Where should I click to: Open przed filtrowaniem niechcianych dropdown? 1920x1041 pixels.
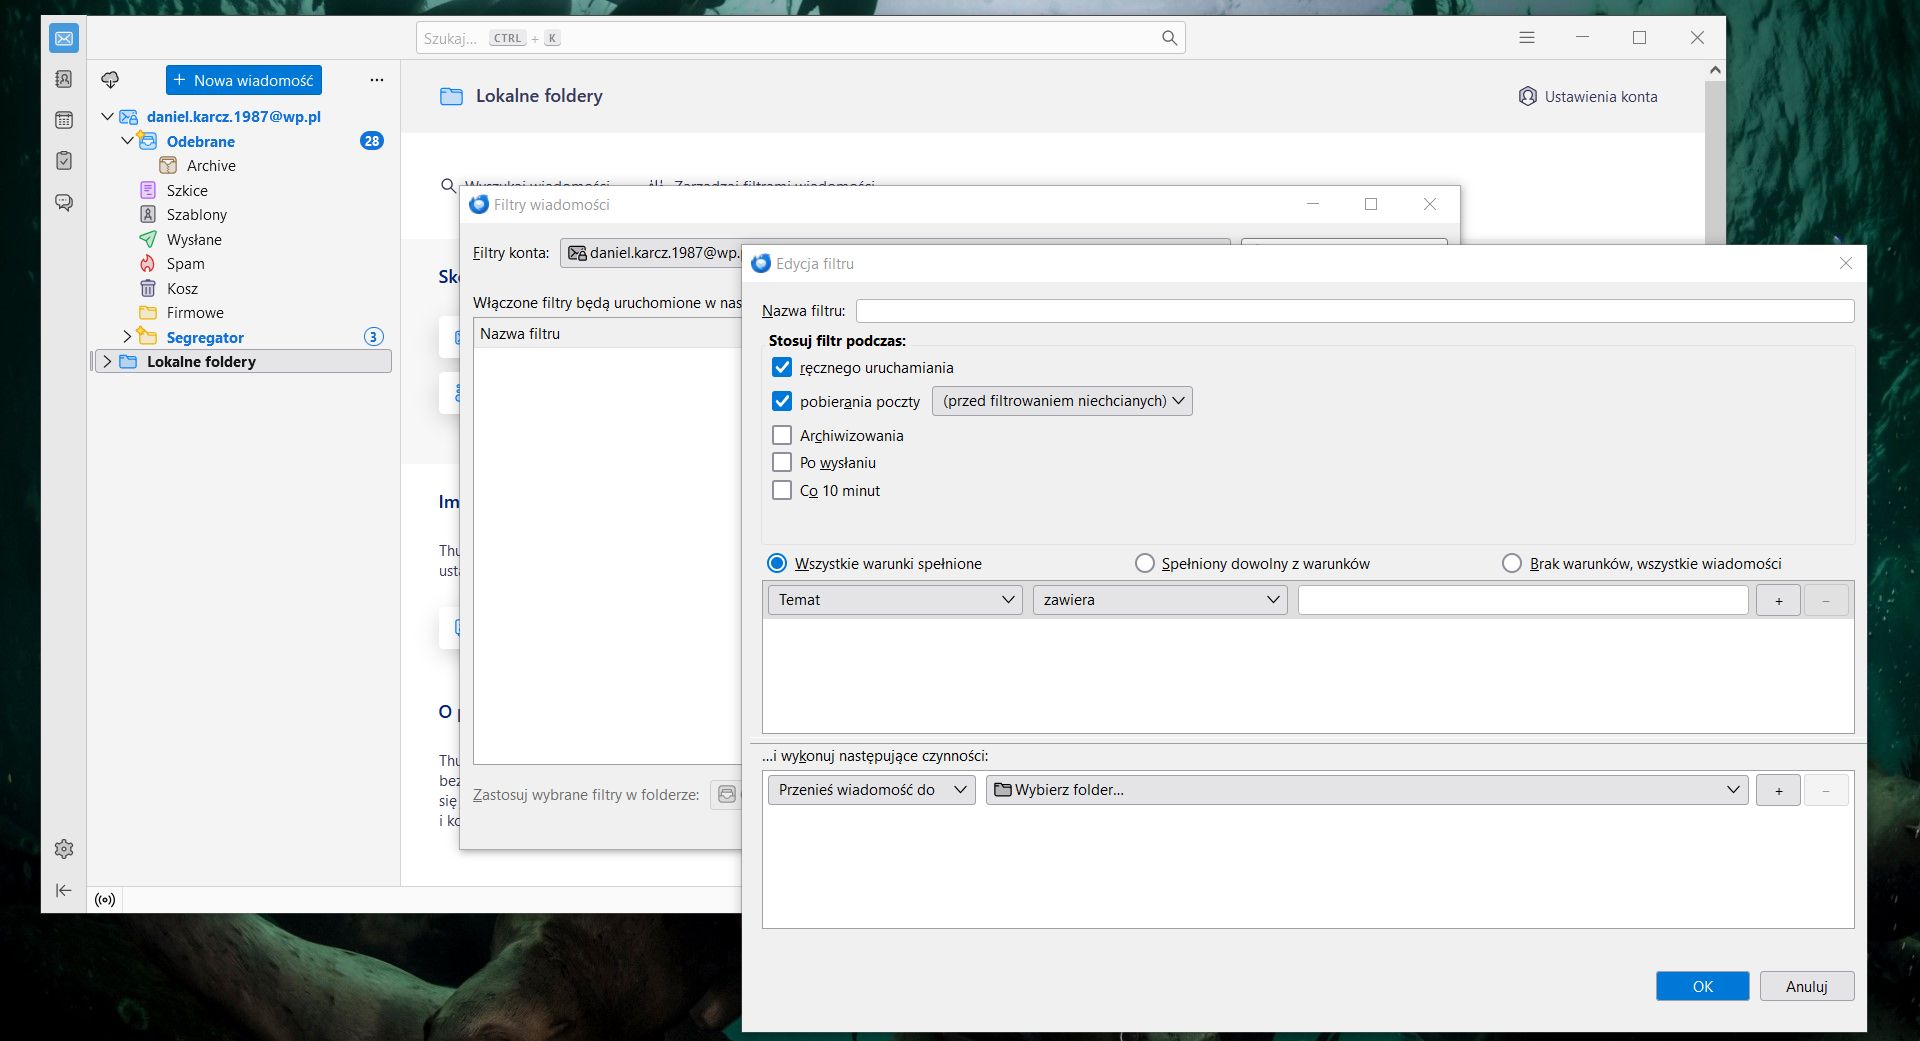click(1062, 401)
